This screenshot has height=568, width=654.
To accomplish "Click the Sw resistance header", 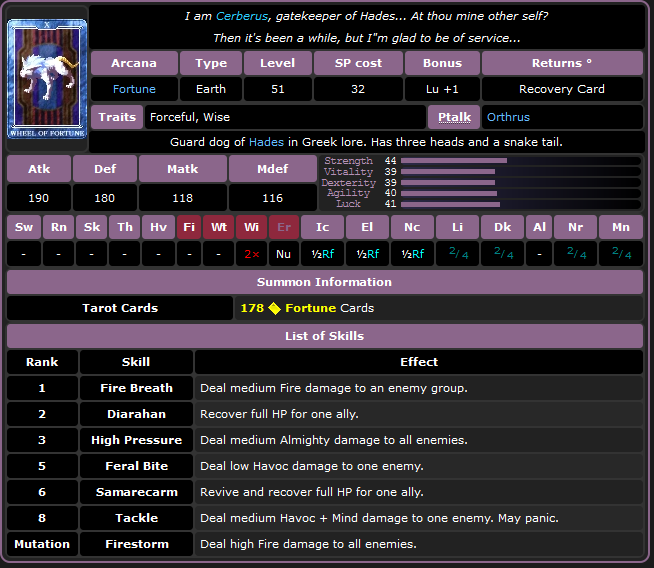I will [24, 227].
